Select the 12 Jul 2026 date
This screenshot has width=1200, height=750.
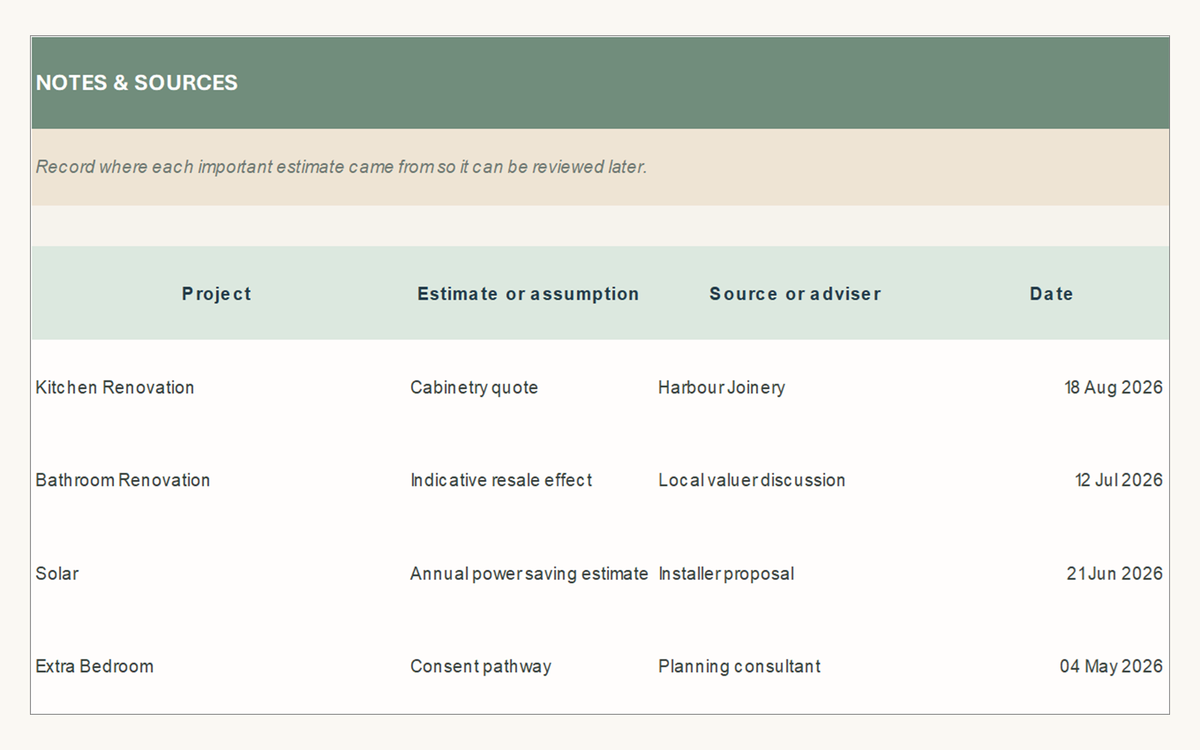click(x=1119, y=480)
